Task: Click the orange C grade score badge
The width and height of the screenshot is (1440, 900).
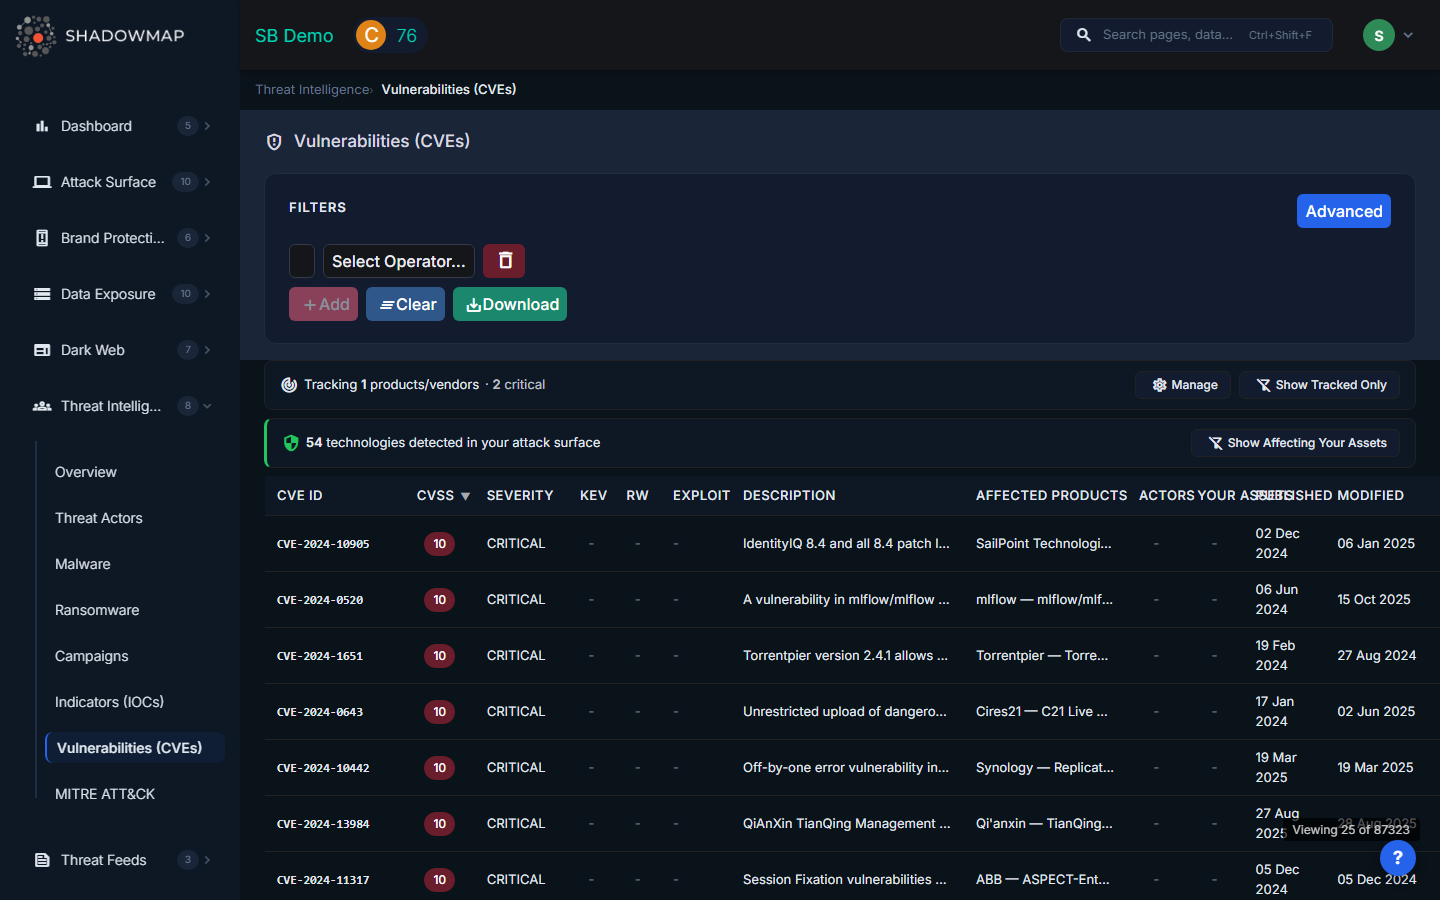Action: [x=371, y=36]
